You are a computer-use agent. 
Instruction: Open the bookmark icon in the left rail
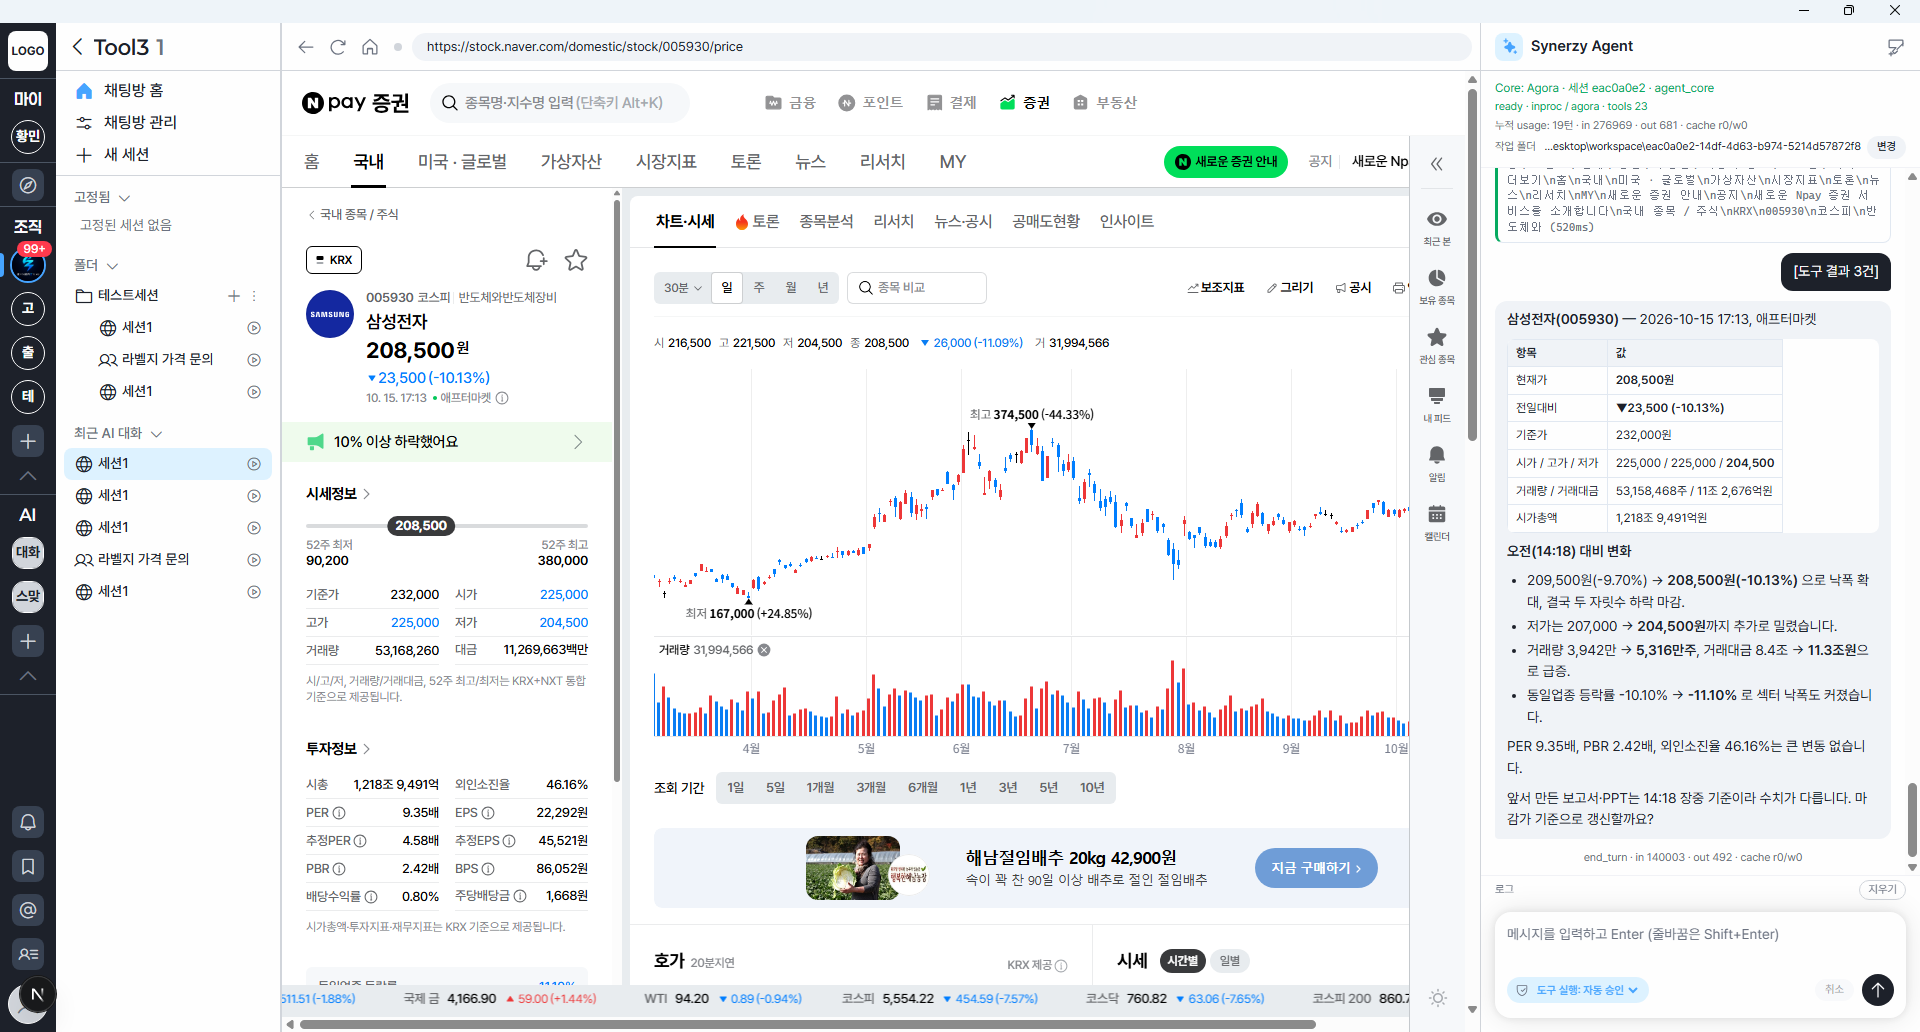click(28, 866)
